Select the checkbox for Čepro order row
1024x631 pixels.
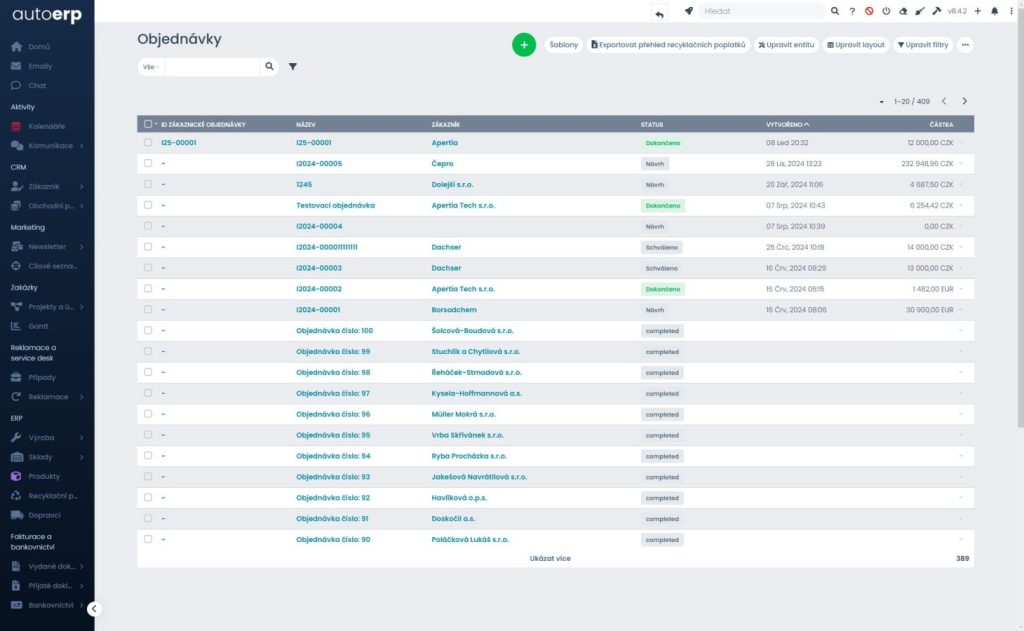click(148, 163)
